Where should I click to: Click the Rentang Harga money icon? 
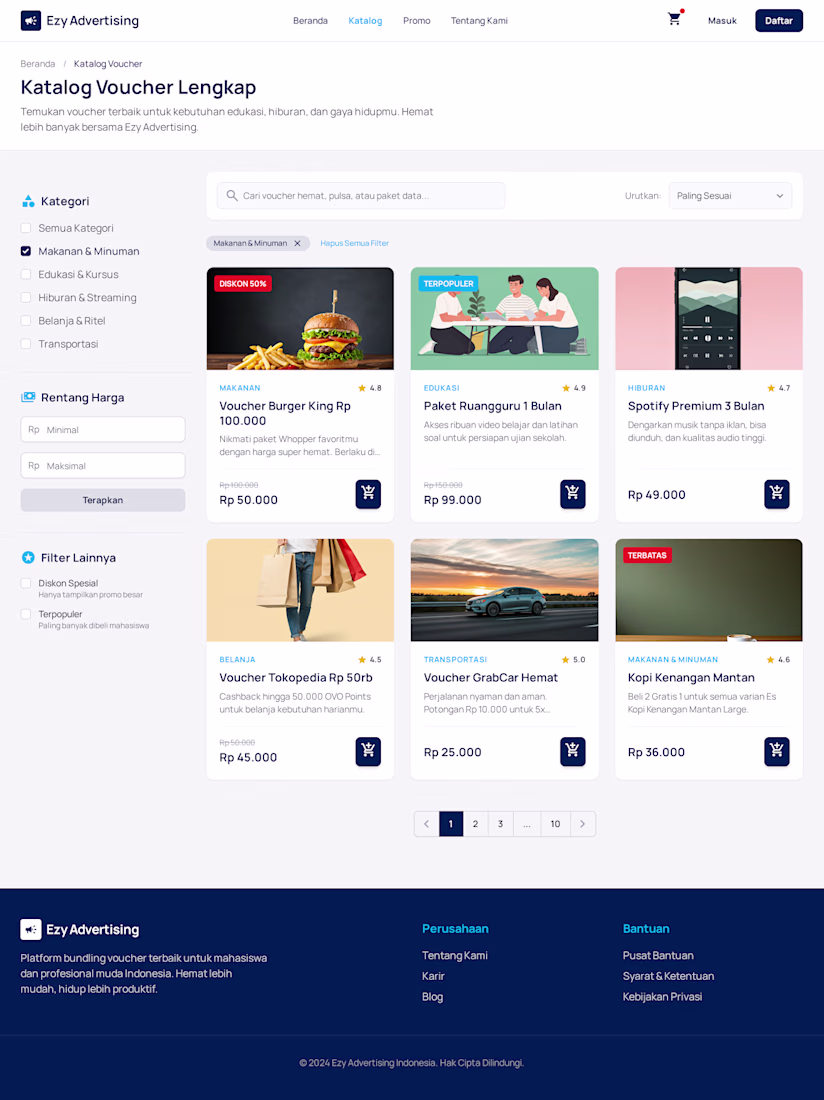tap(28, 397)
